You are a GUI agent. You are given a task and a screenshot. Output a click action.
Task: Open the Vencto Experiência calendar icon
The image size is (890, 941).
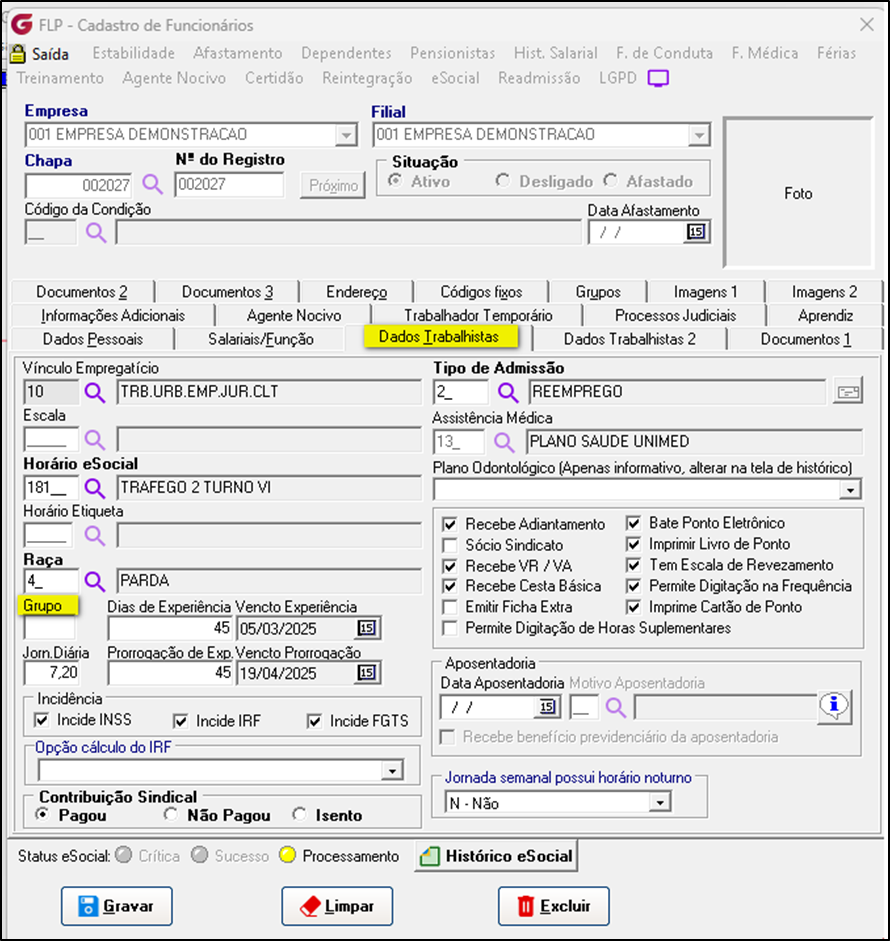(x=367, y=628)
